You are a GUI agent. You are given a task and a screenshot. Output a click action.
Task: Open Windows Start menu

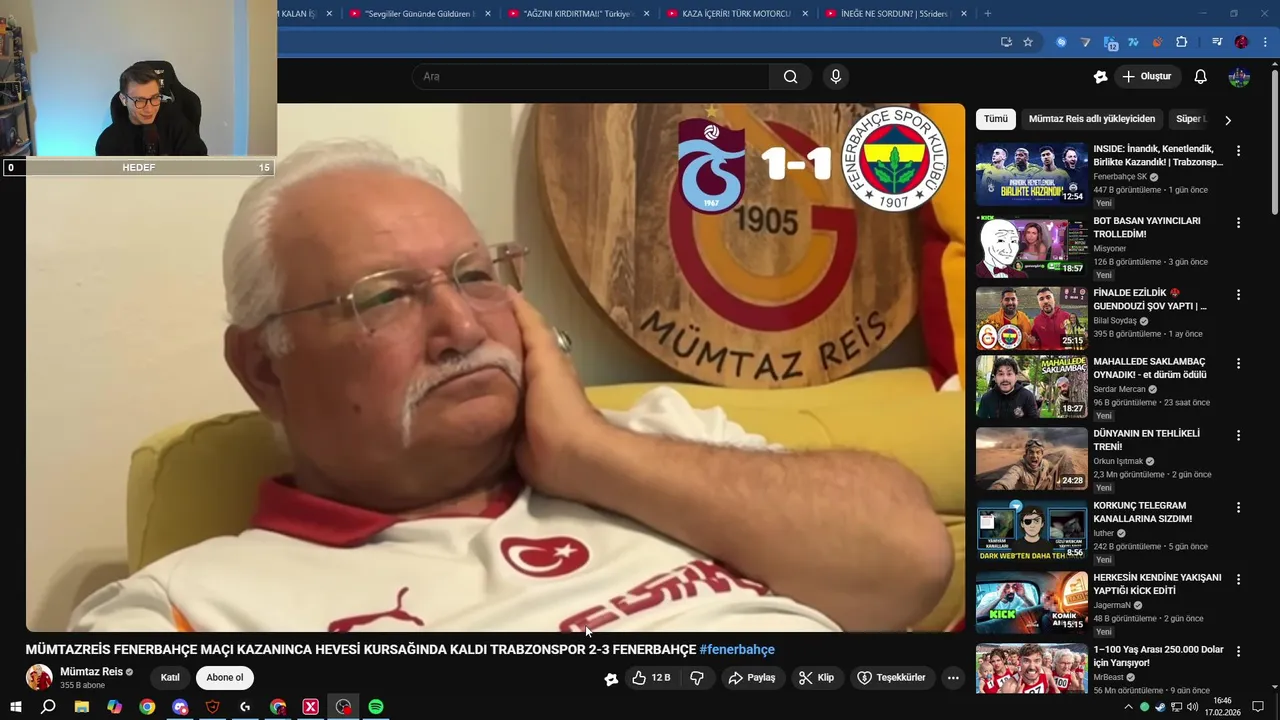tap(16, 707)
